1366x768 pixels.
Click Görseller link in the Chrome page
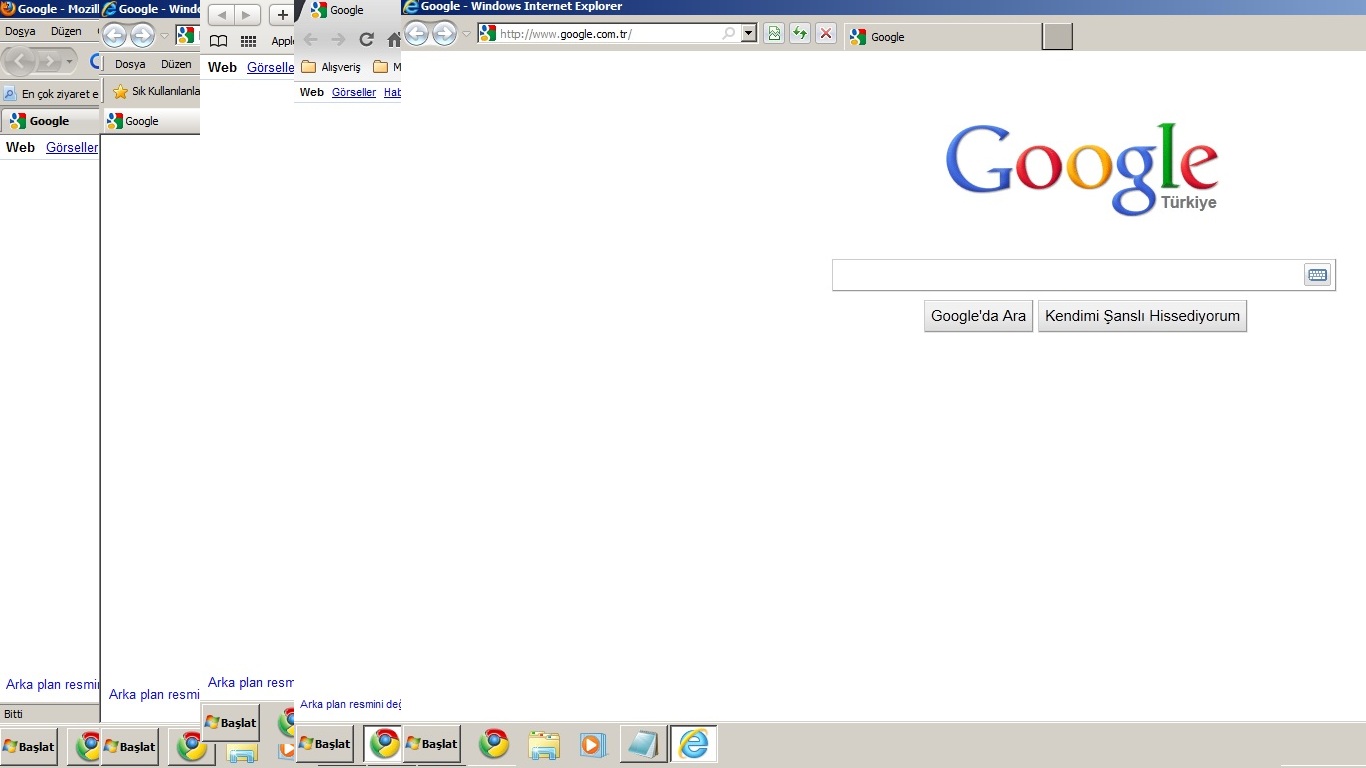354,92
